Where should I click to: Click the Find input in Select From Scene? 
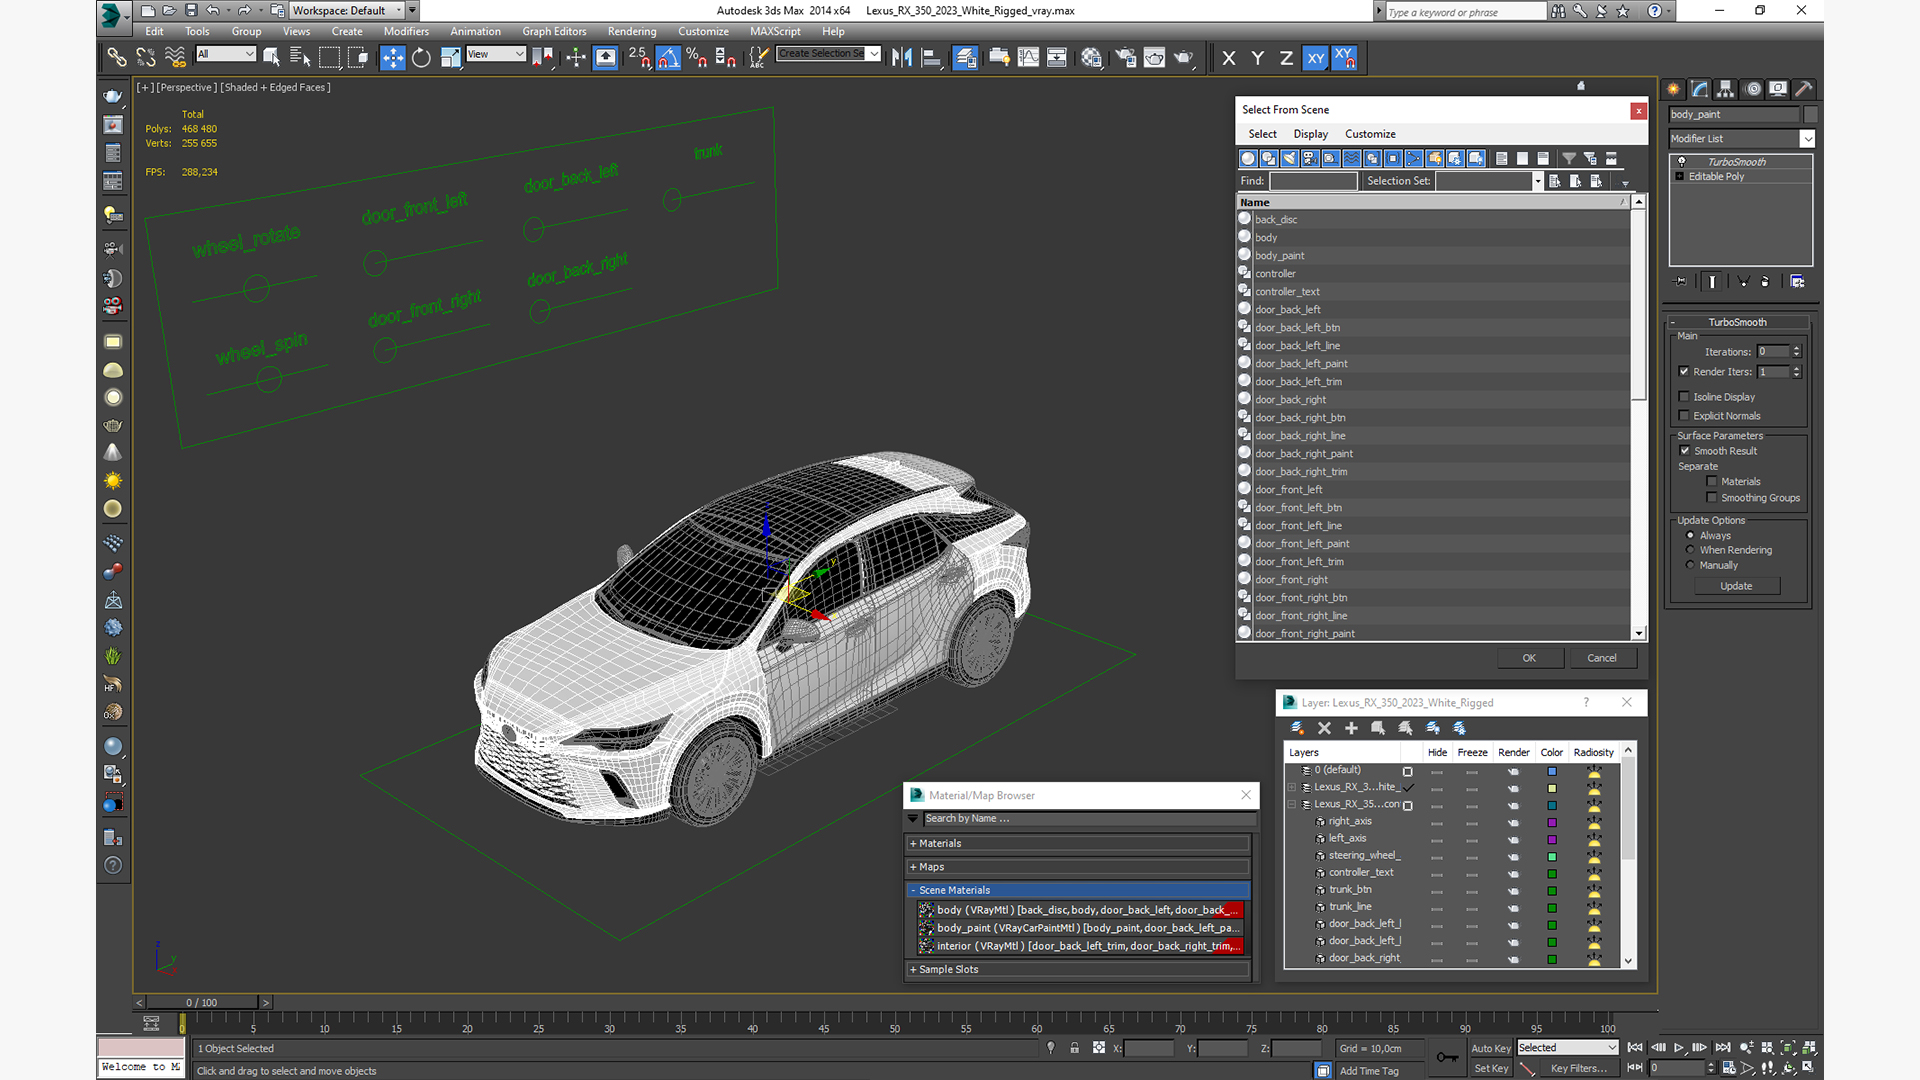coord(1313,181)
